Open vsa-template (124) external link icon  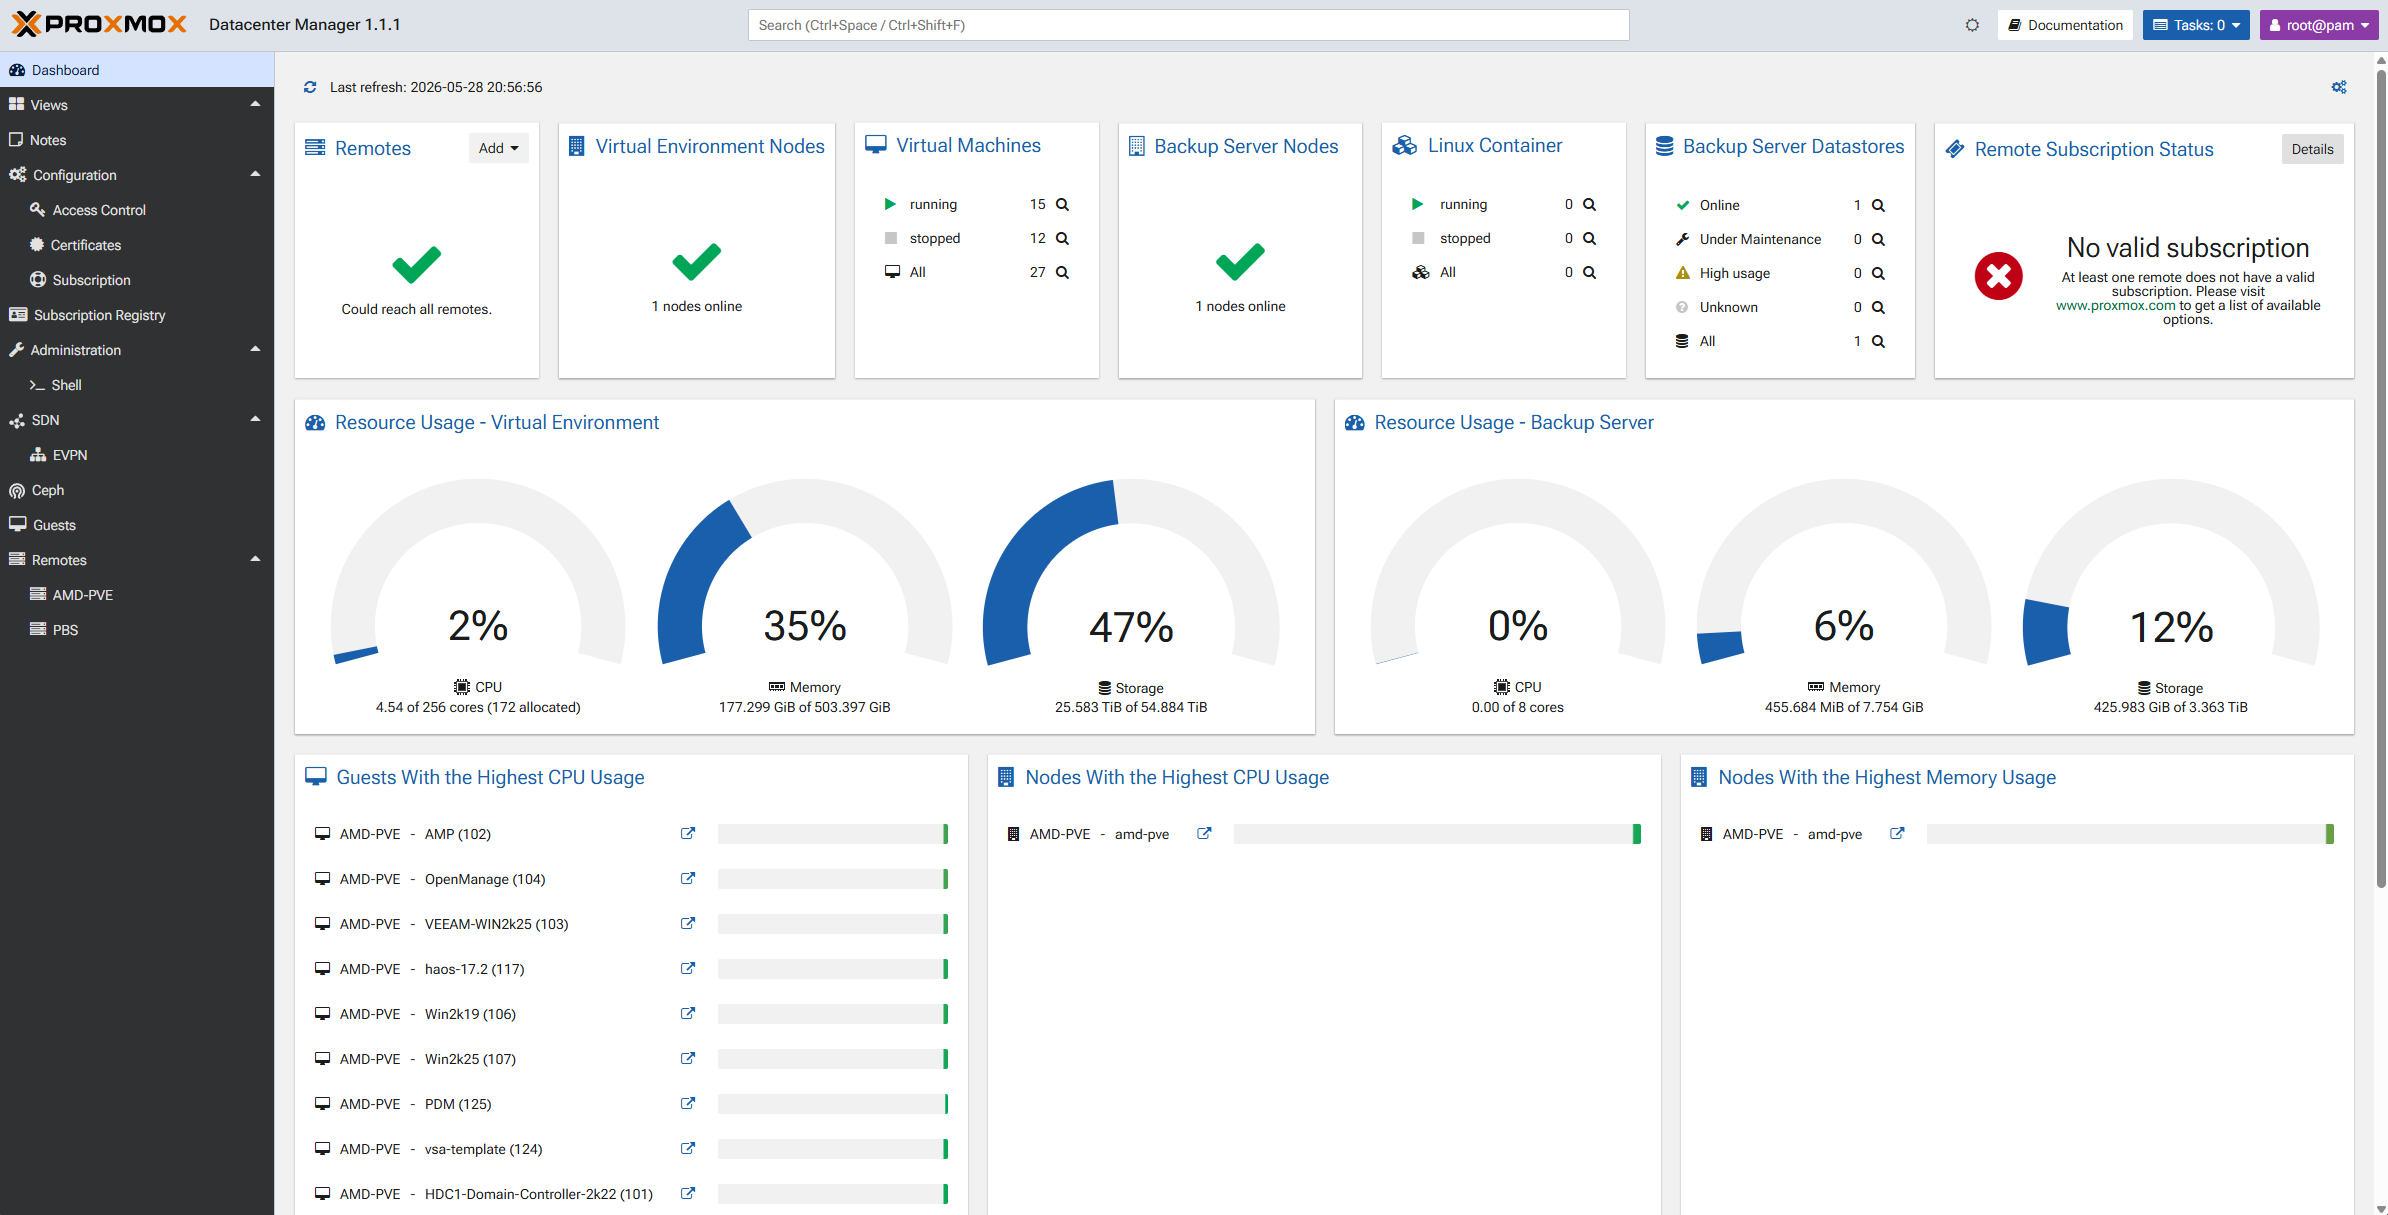click(688, 1148)
